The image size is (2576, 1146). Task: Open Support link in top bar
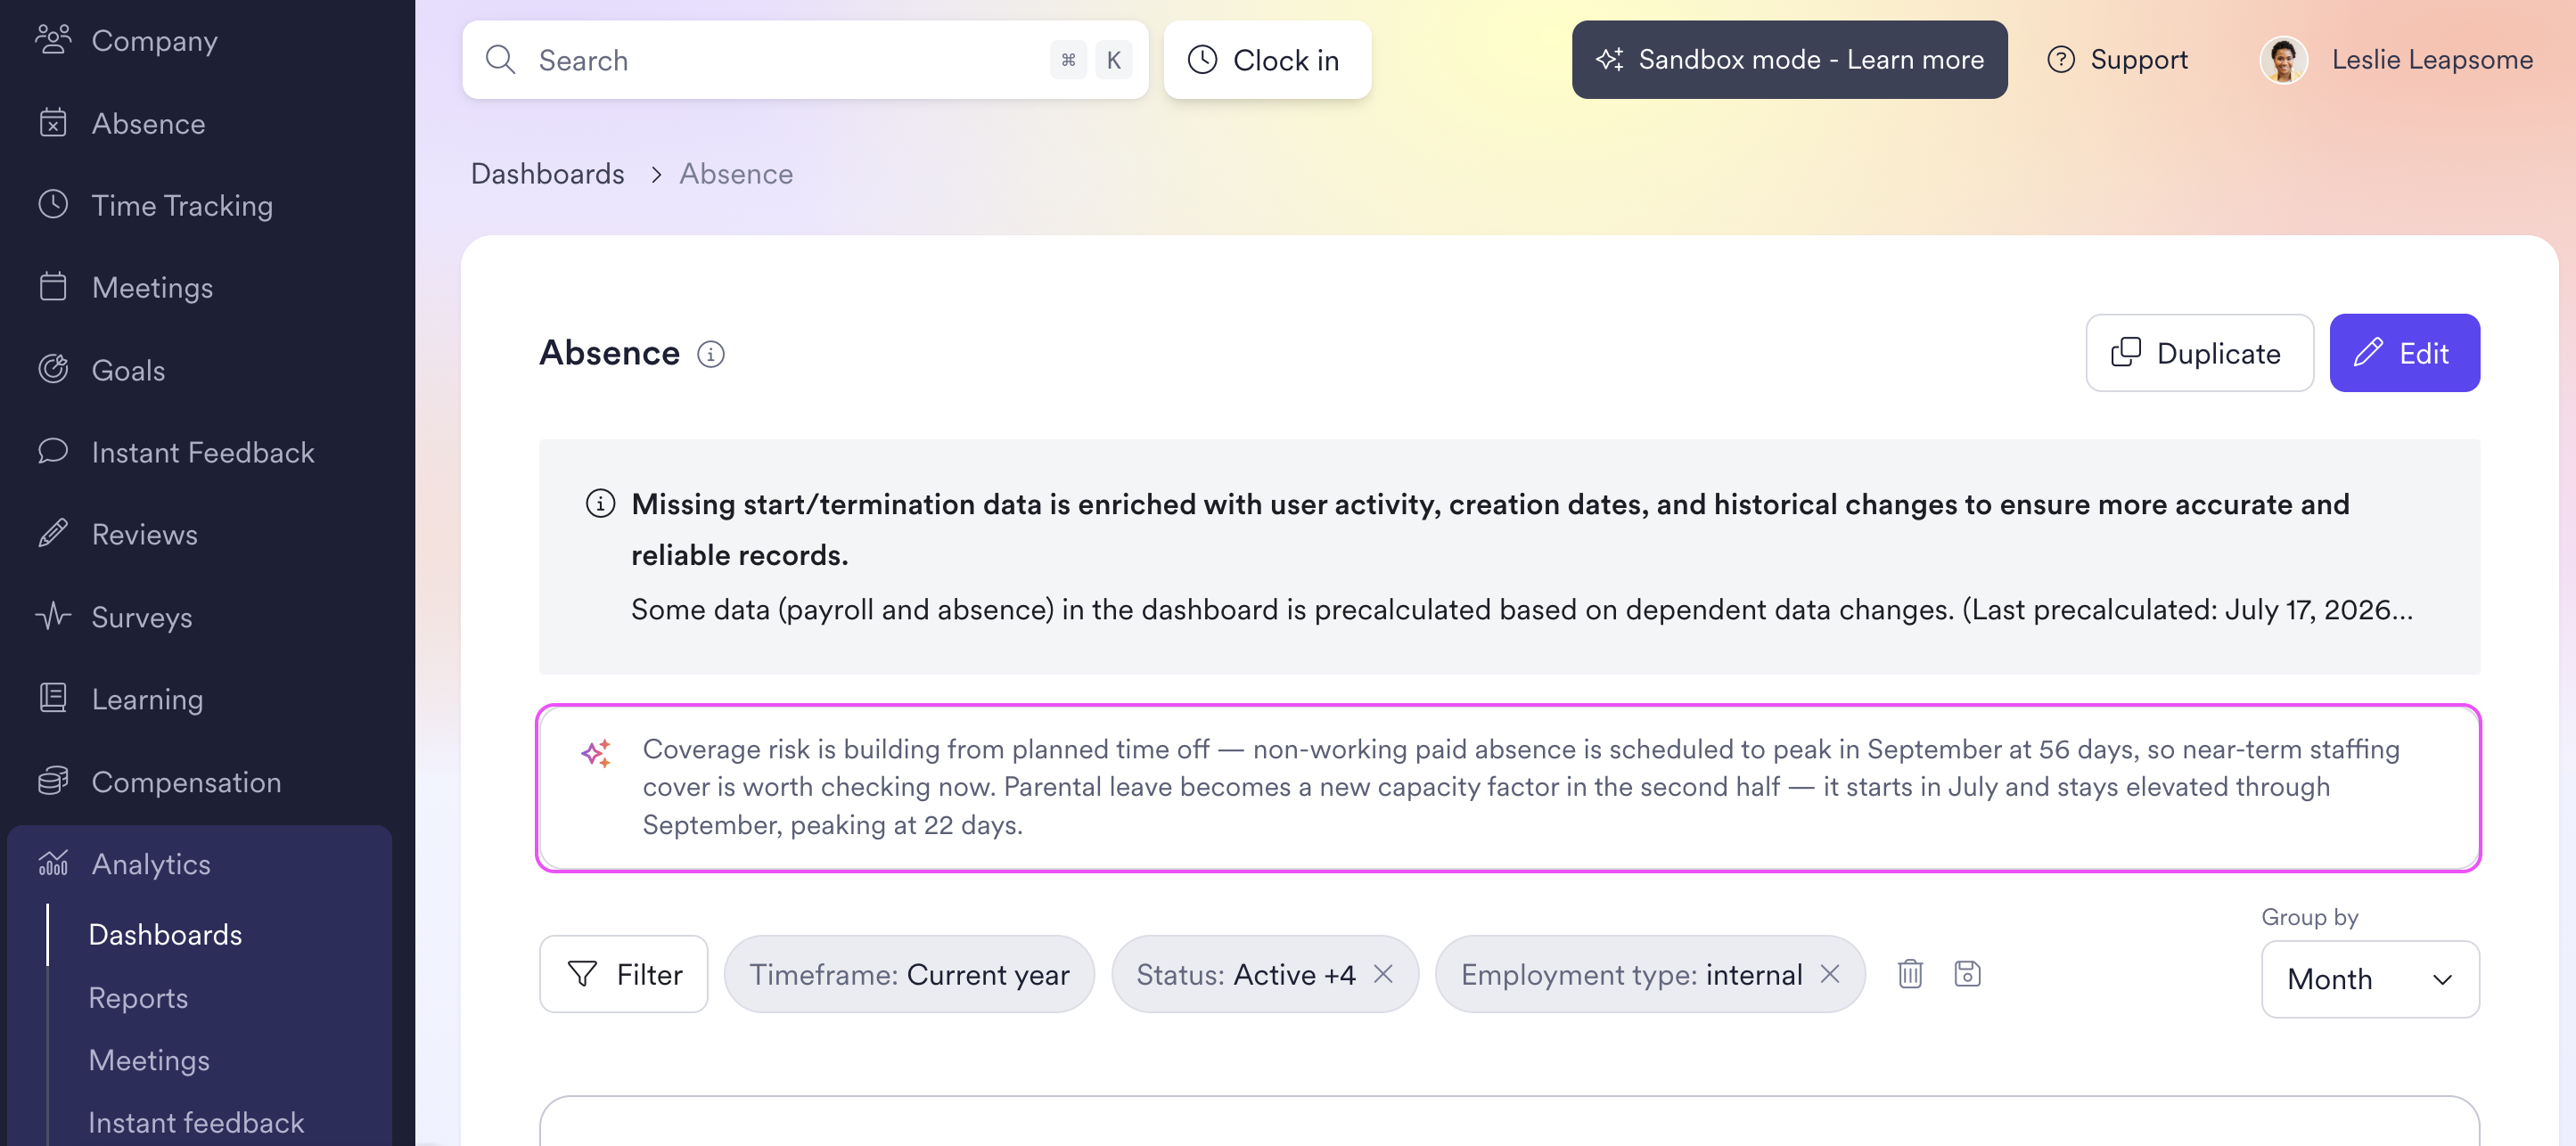click(x=2118, y=60)
